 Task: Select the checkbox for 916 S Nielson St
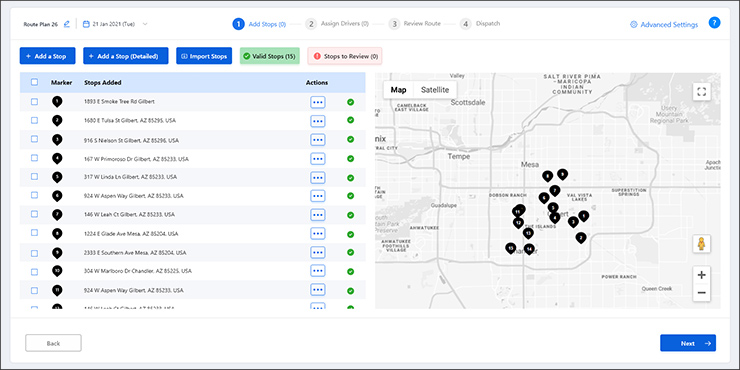[x=34, y=139]
